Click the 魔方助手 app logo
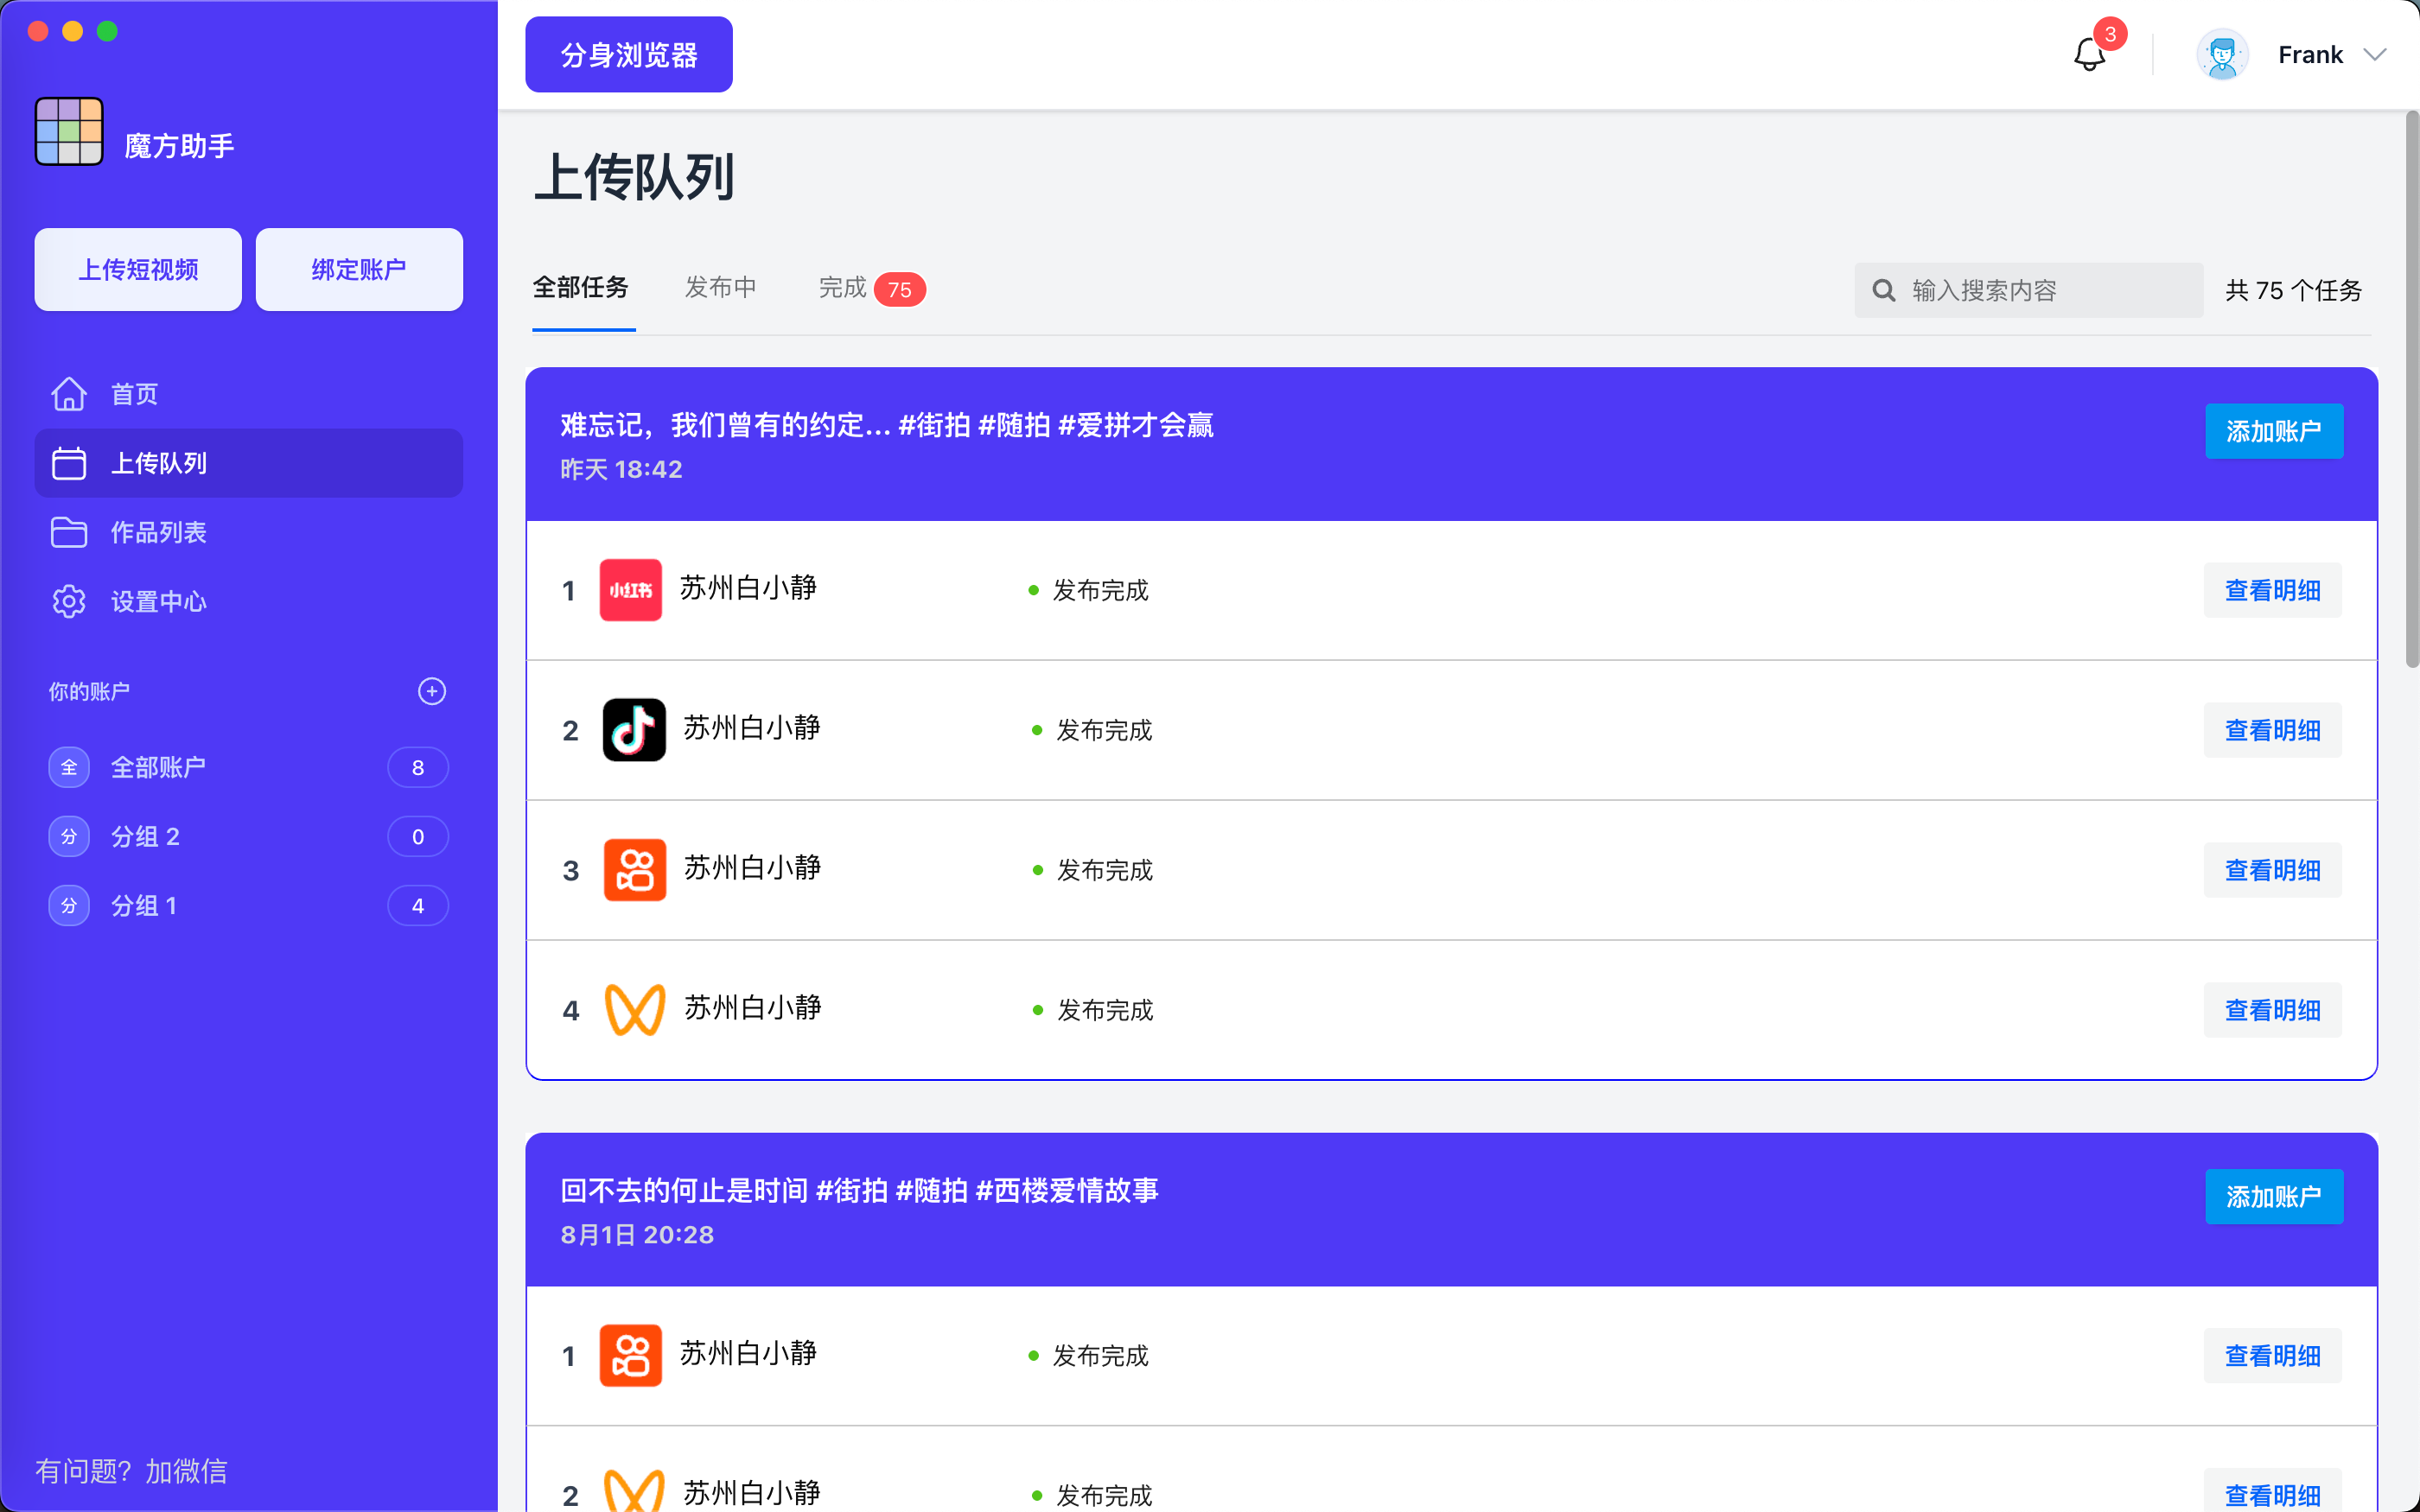The height and width of the screenshot is (1512, 2420). pos(68,131)
